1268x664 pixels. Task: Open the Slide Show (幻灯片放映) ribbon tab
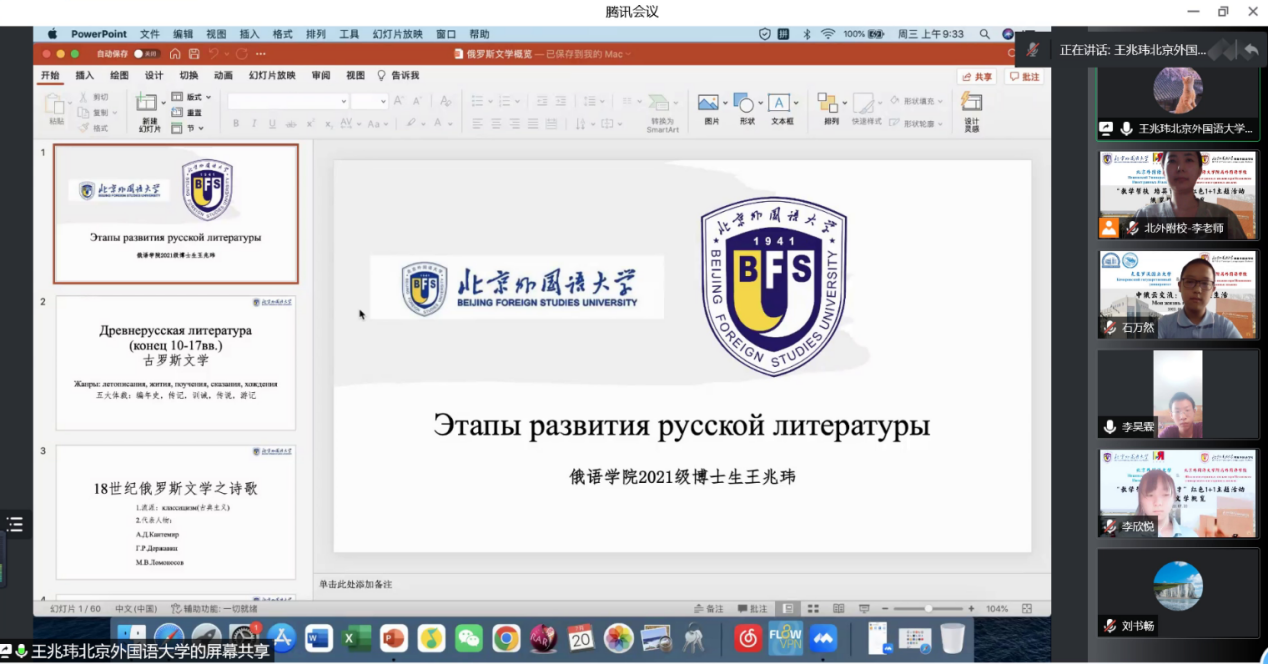272,76
